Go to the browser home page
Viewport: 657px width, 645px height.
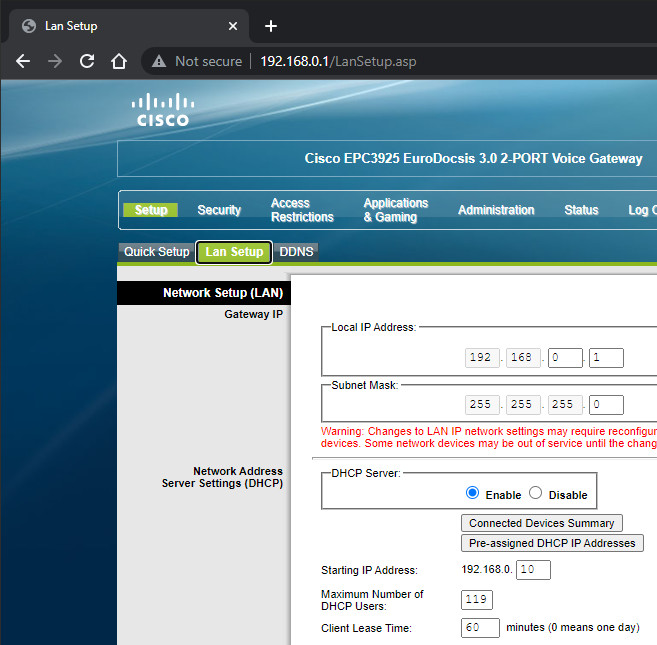[x=119, y=61]
